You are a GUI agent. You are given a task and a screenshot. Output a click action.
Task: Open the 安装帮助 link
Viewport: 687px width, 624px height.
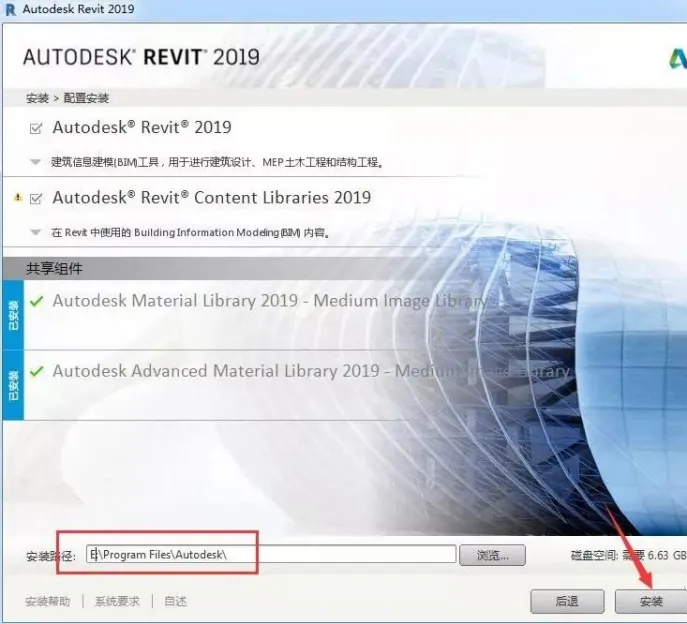tap(48, 601)
